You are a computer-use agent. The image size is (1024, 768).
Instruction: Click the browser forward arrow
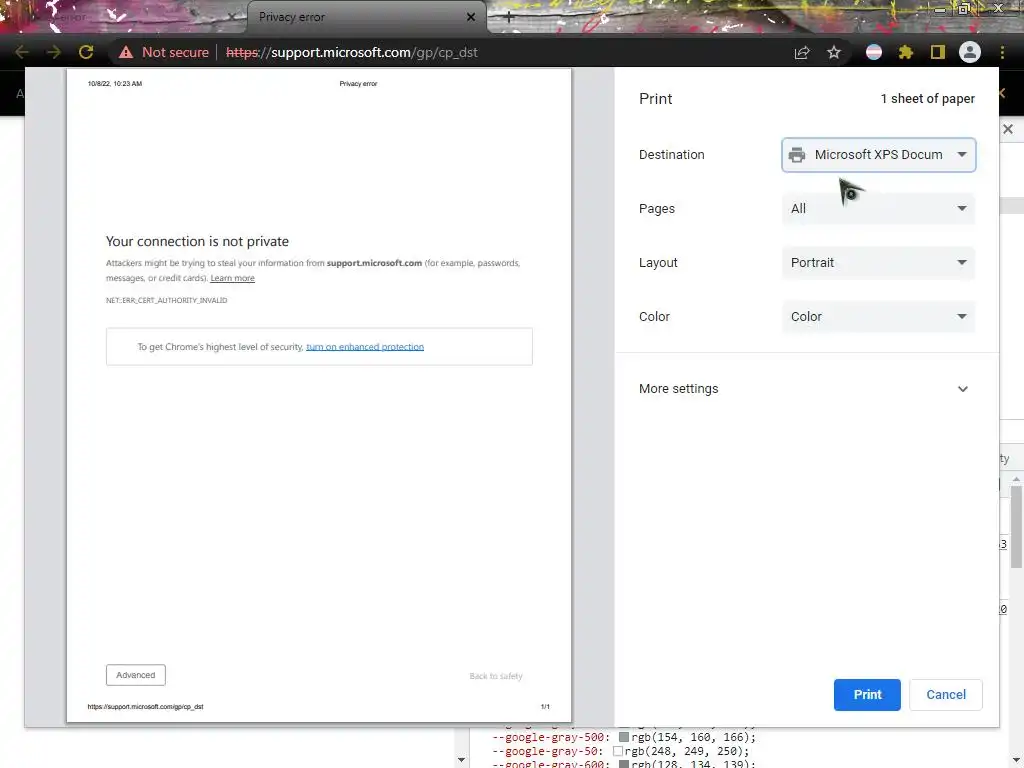[54, 52]
